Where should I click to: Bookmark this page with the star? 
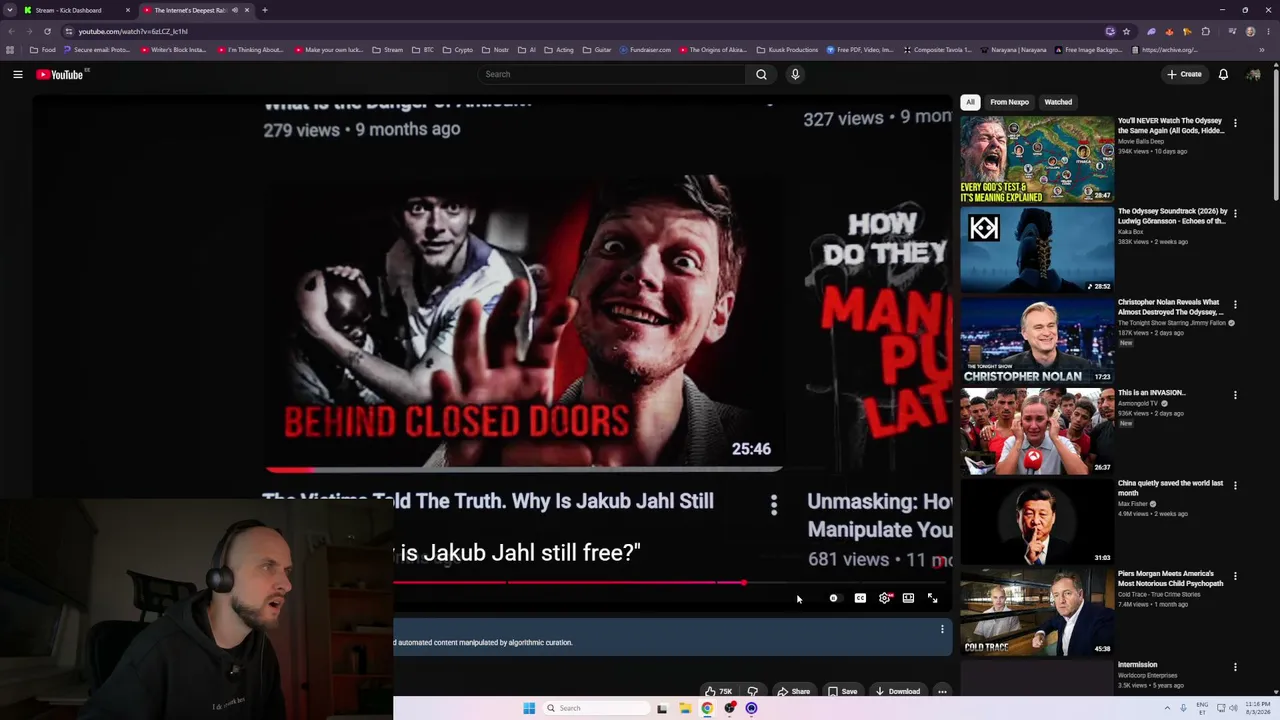coord(1126,31)
